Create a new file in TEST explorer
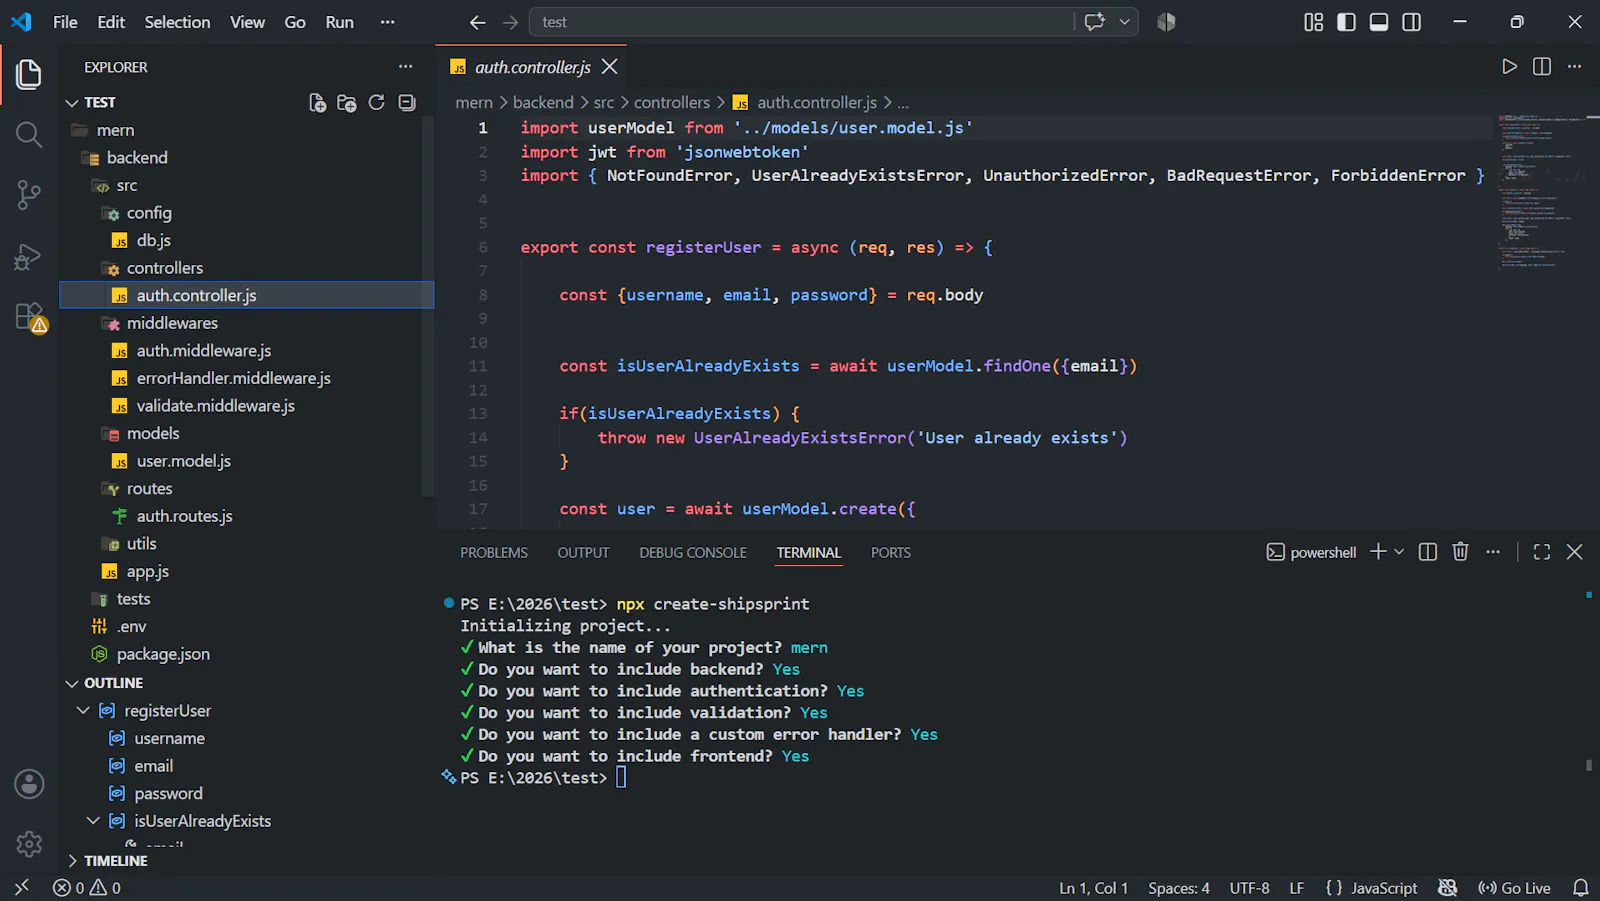The height and width of the screenshot is (901, 1600). coord(317,102)
